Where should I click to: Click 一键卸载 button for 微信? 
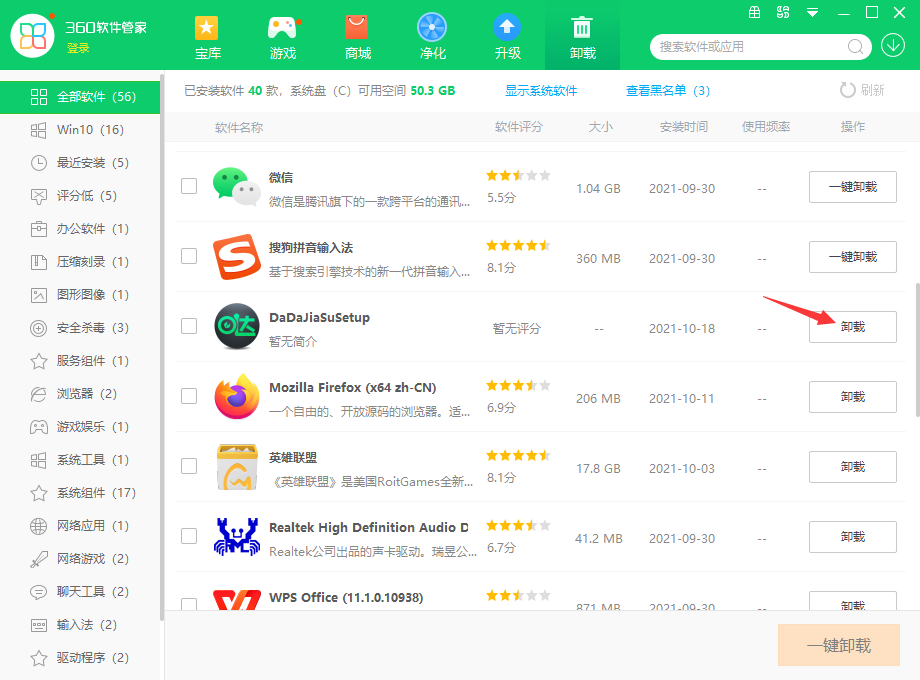pyautogui.click(x=853, y=187)
